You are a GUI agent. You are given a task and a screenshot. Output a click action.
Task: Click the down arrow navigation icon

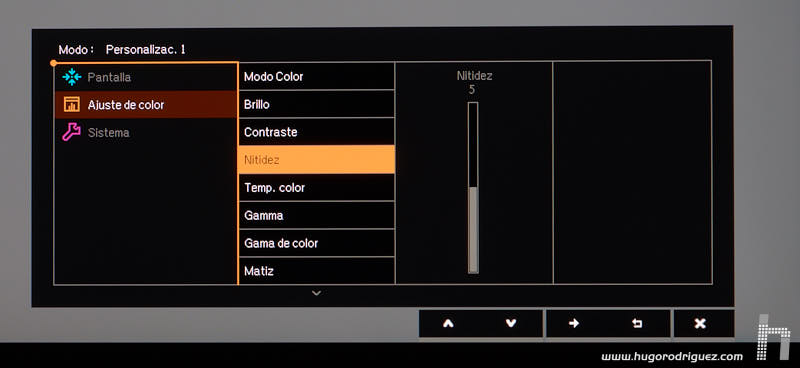511,323
